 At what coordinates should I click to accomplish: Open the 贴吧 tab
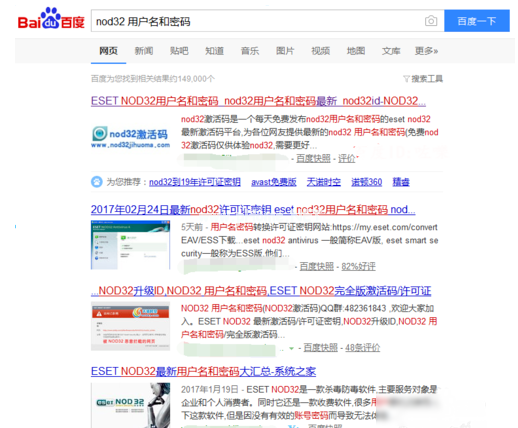click(x=179, y=51)
